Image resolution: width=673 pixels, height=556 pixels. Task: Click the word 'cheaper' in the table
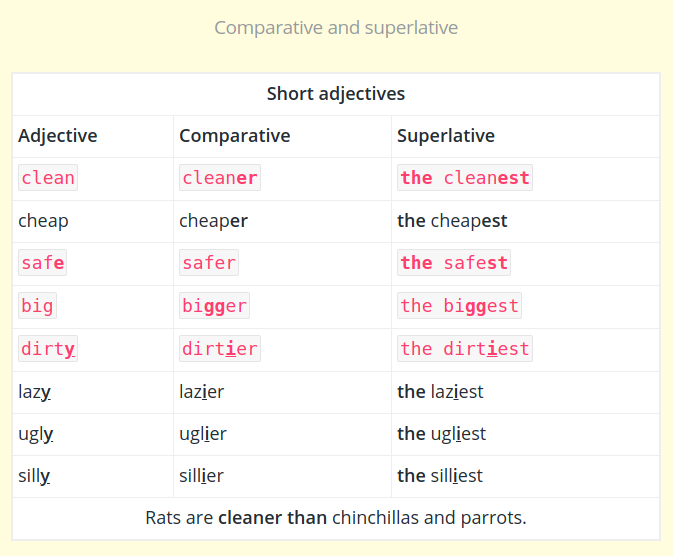pos(213,221)
